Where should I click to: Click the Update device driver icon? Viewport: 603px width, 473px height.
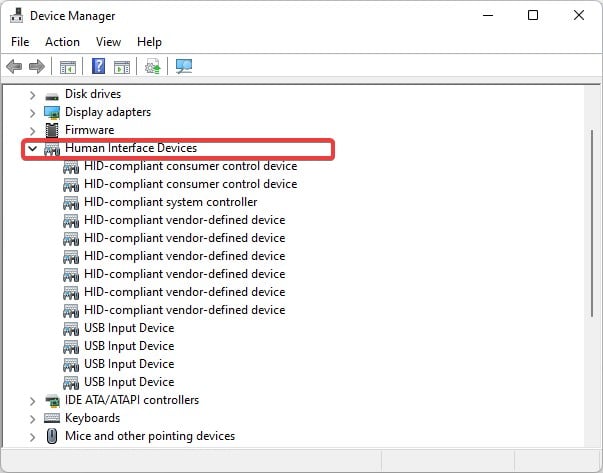[x=153, y=67]
